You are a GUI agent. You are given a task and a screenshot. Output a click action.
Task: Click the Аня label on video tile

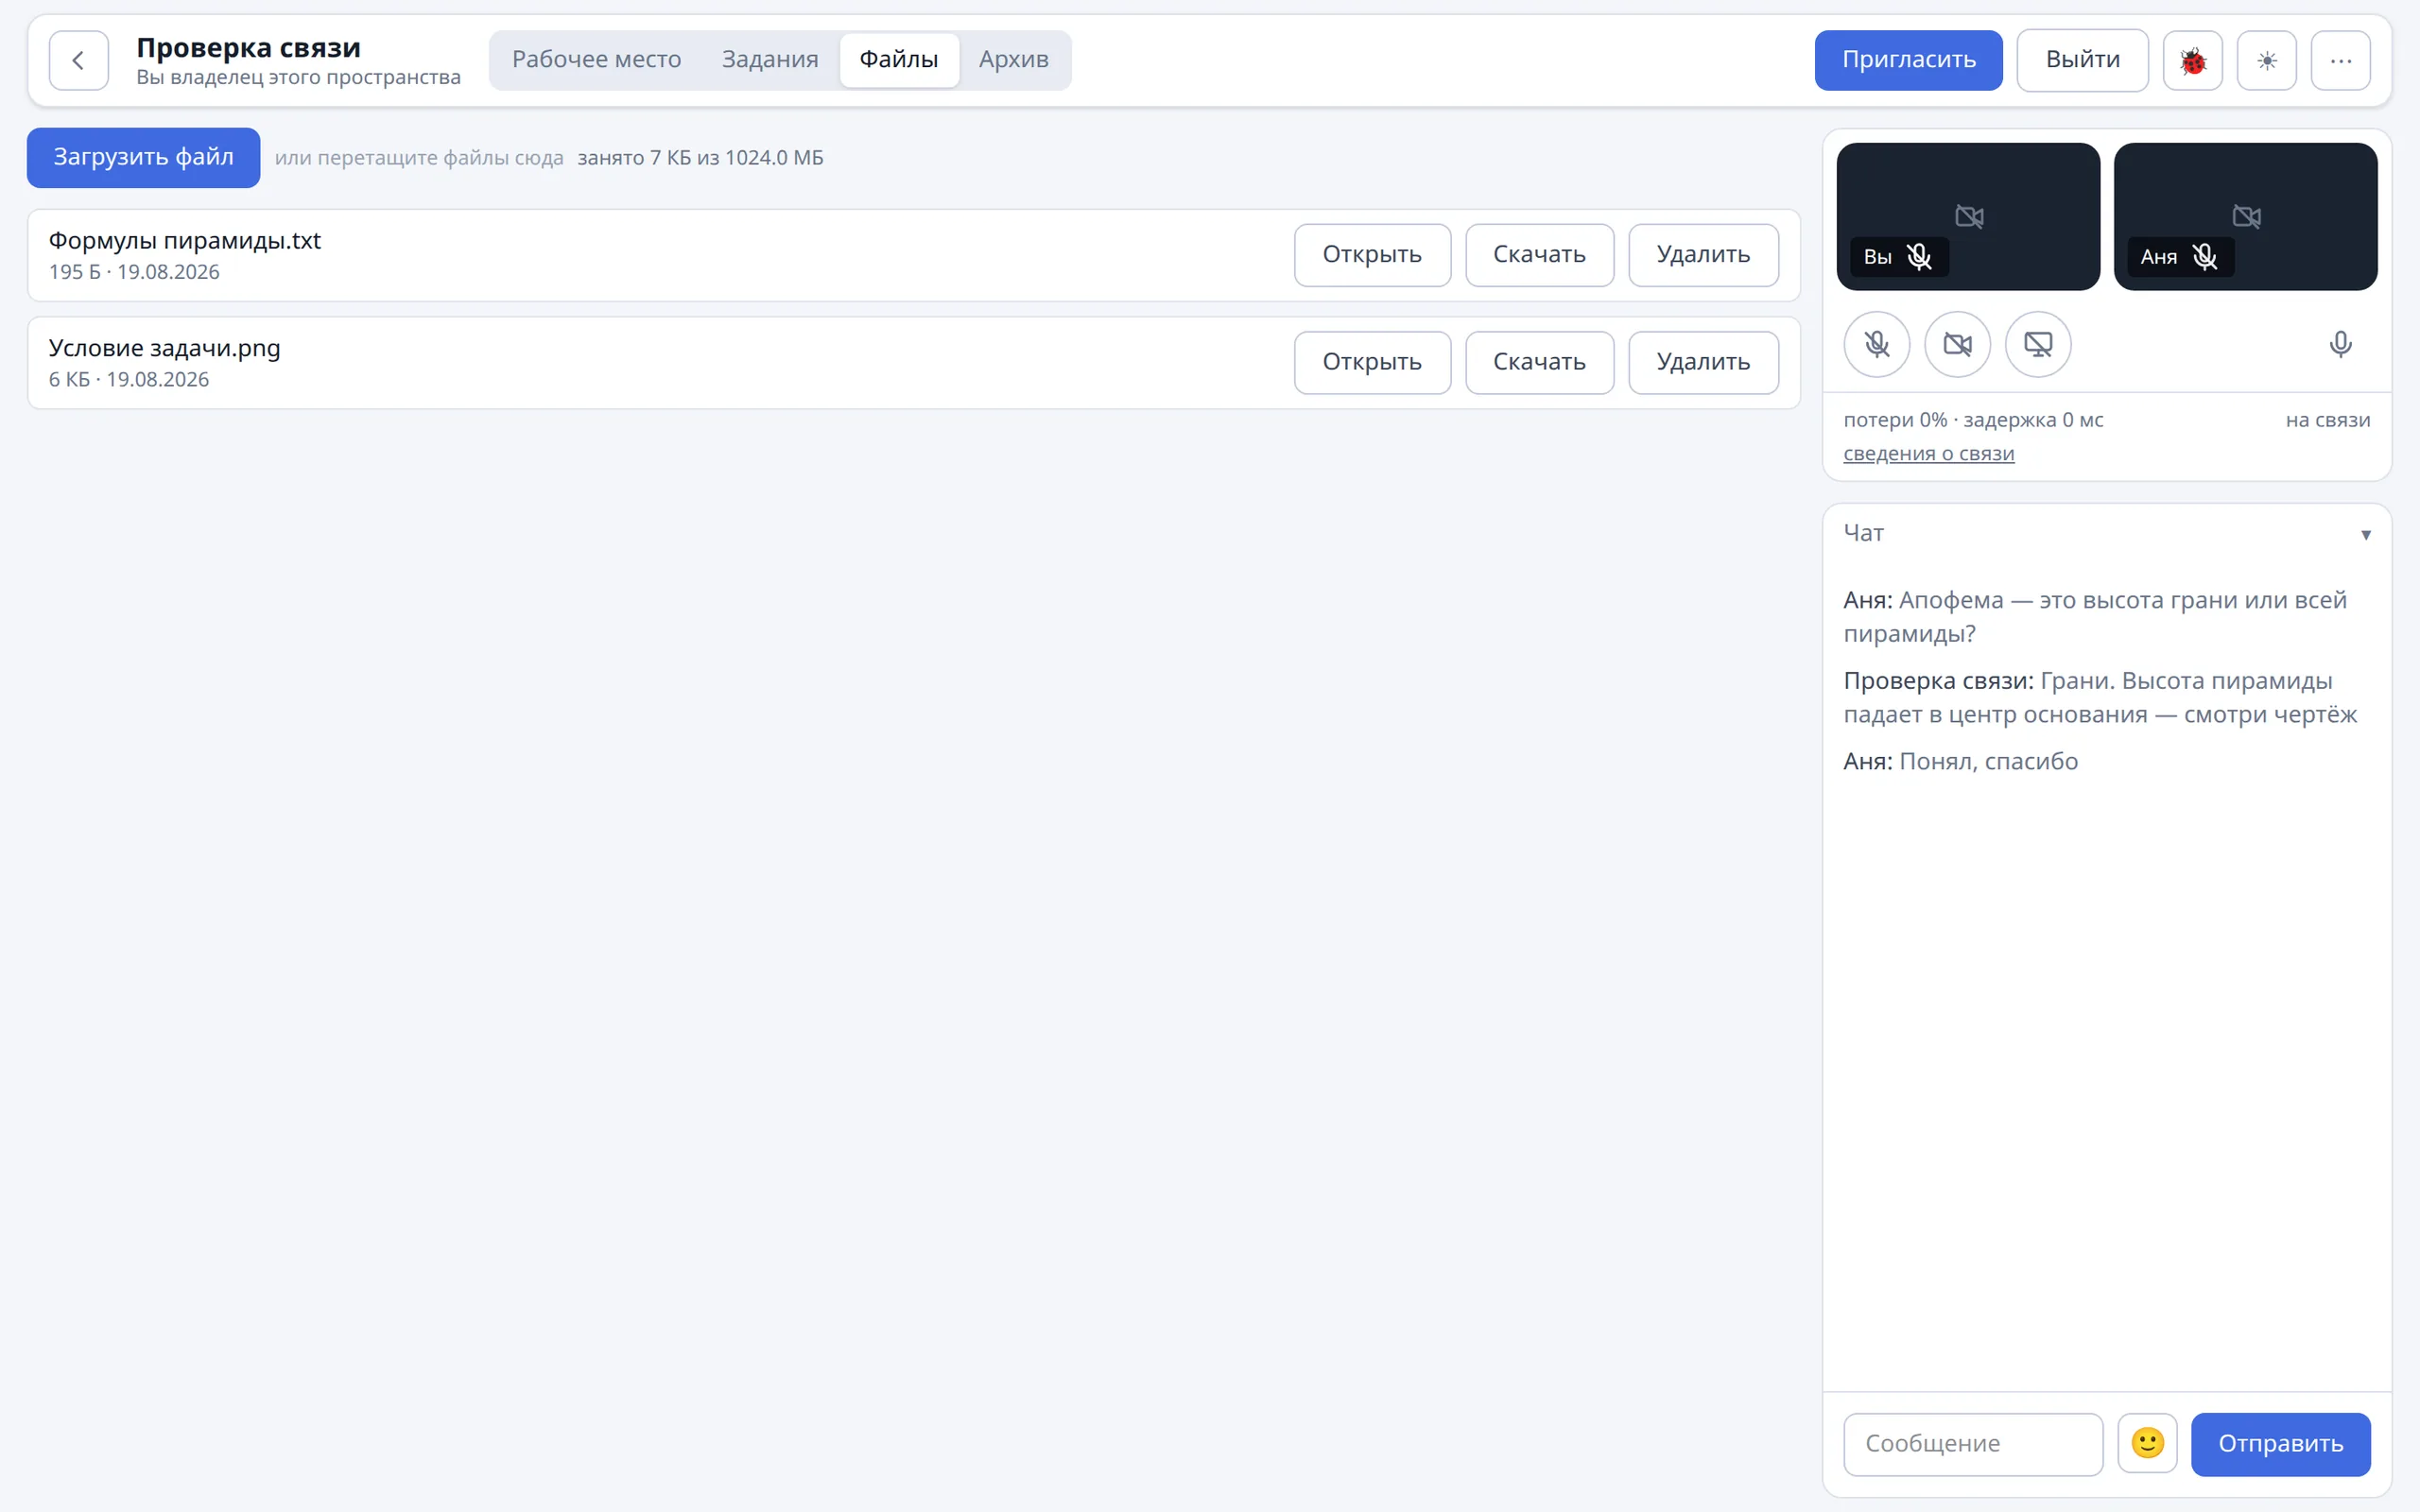tap(2158, 257)
